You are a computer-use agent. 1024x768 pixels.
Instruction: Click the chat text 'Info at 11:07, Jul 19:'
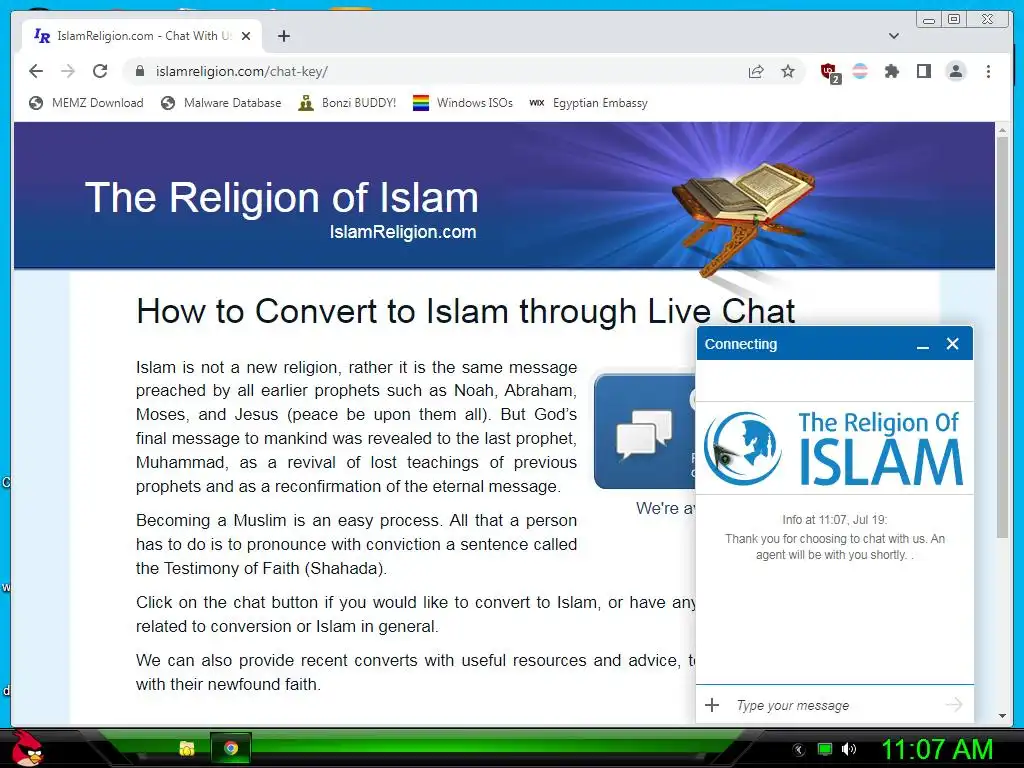835,520
